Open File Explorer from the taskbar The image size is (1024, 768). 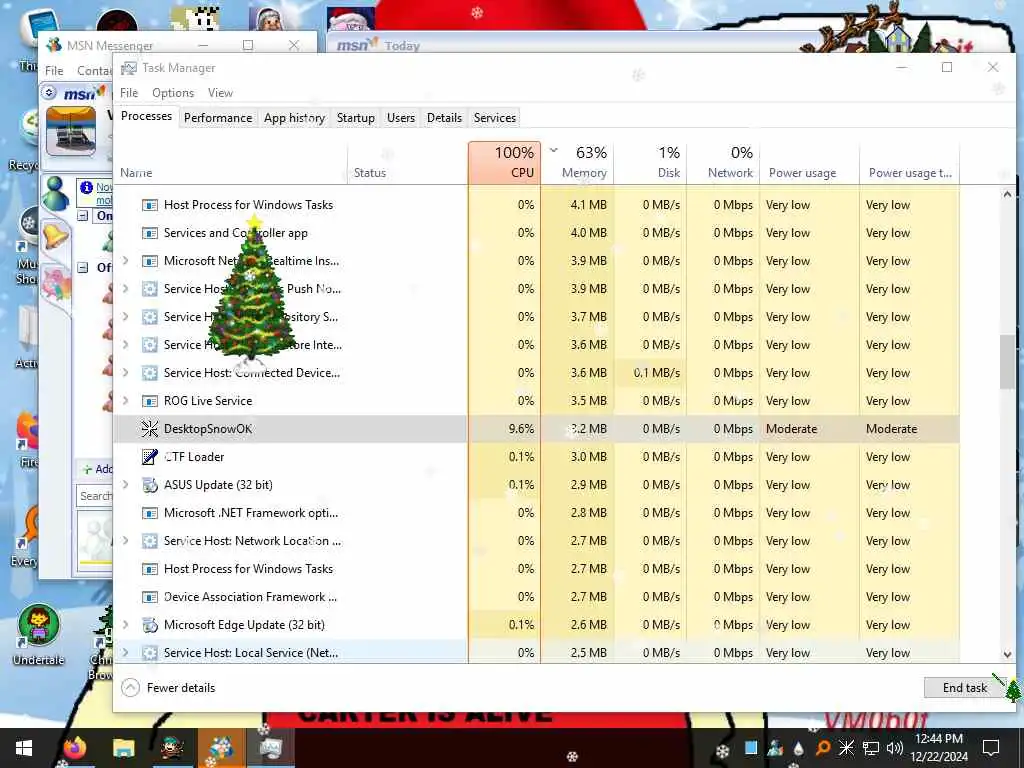tap(123, 748)
